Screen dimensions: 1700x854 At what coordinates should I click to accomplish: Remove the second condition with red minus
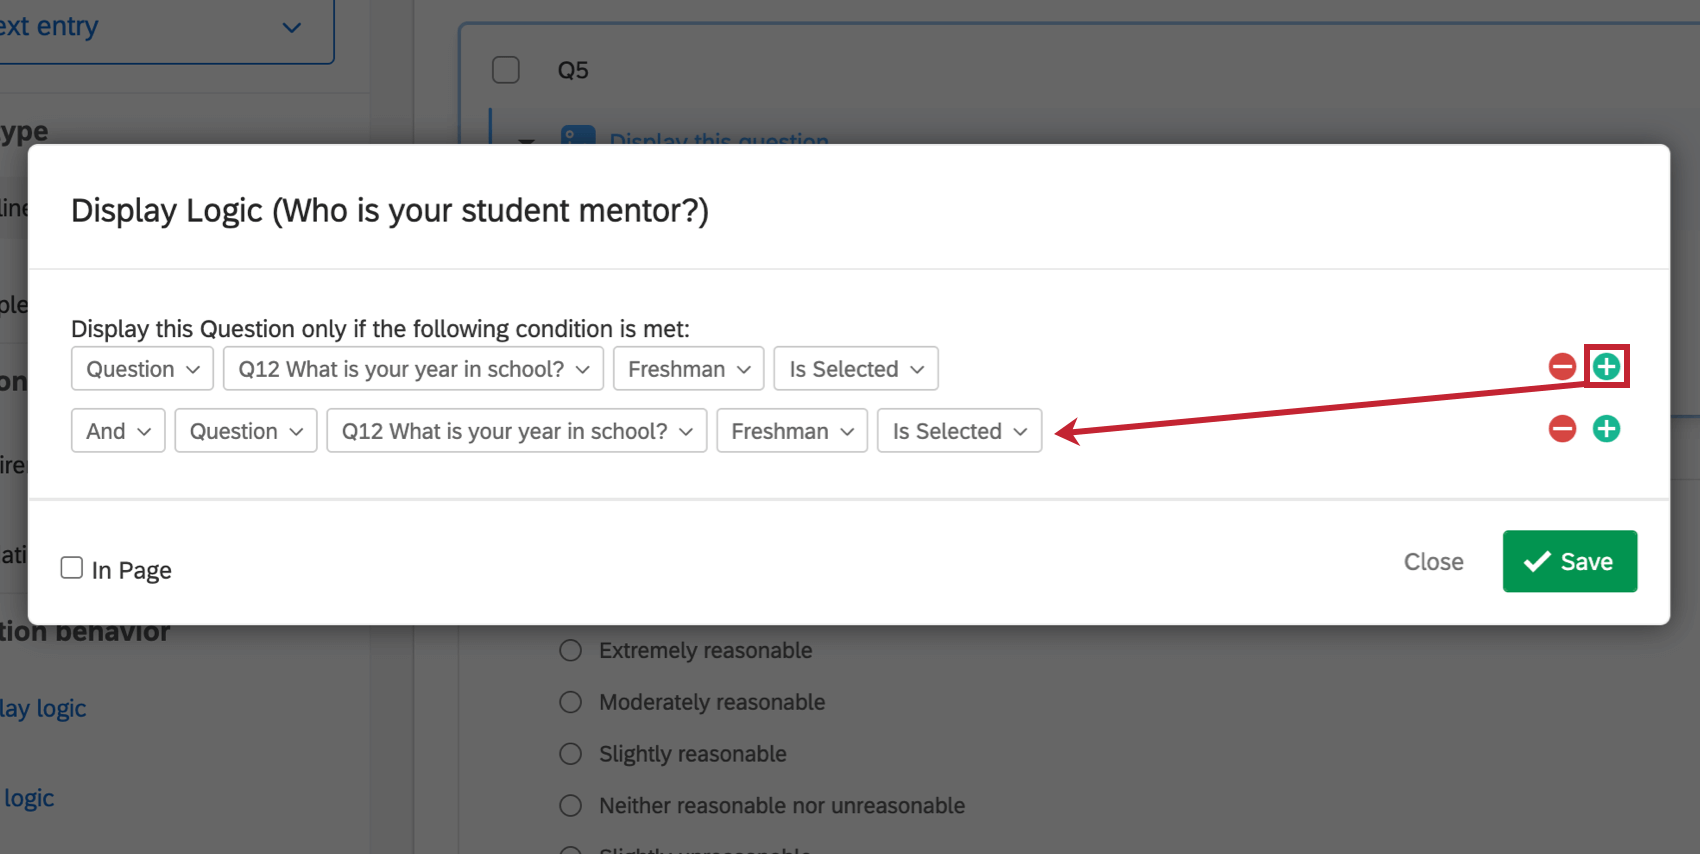pyautogui.click(x=1562, y=429)
